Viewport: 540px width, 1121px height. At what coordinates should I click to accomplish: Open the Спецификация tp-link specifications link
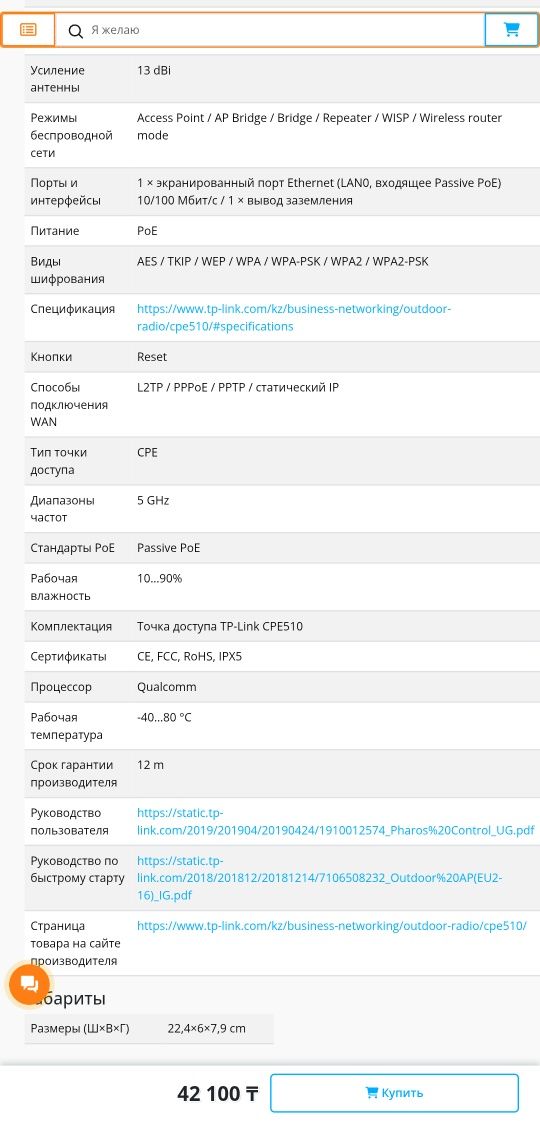(294, 317)
